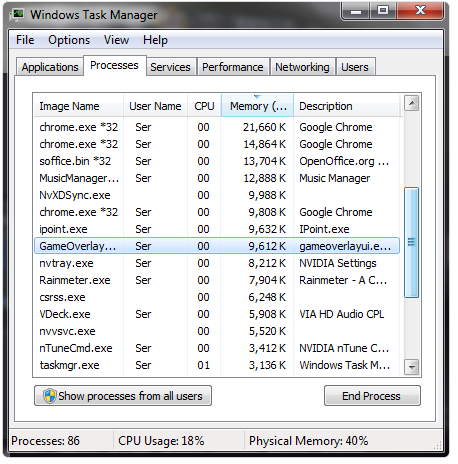Click the NVIDIA Settings description cell
458x464 pixels.
coord(338,263)
